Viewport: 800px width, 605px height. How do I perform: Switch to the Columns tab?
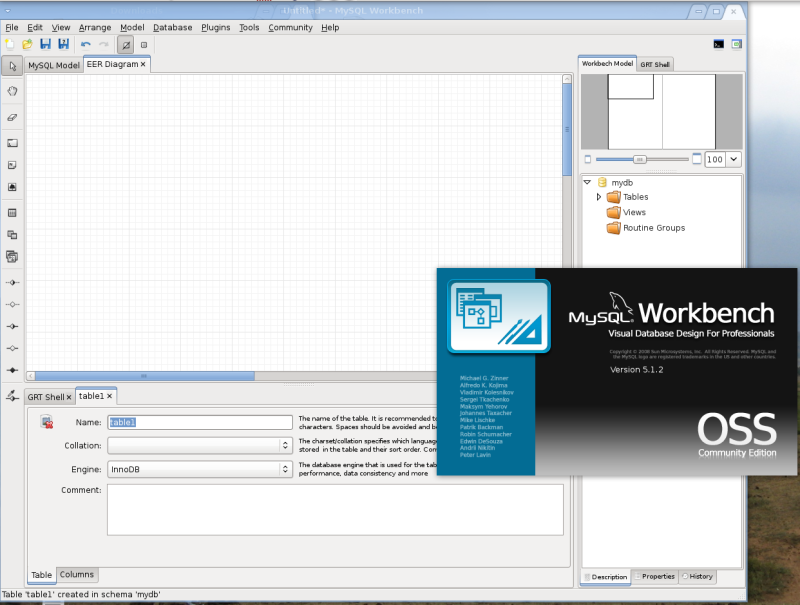(77, 574)
